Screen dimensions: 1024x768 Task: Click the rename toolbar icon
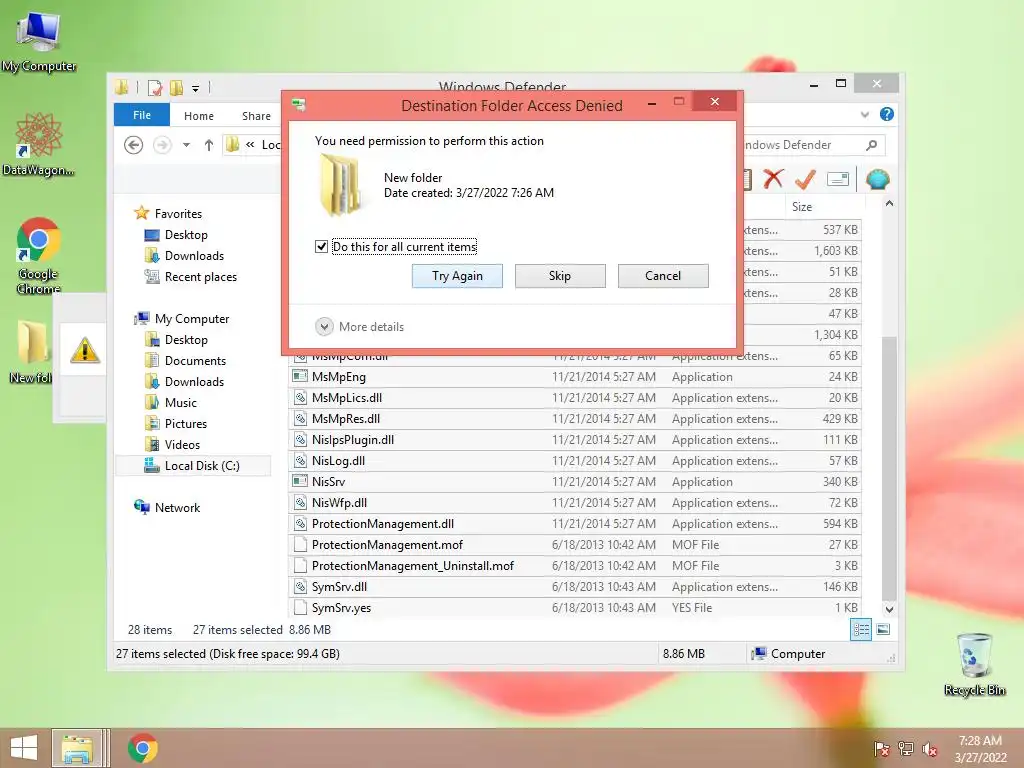(x=837, y=179)
